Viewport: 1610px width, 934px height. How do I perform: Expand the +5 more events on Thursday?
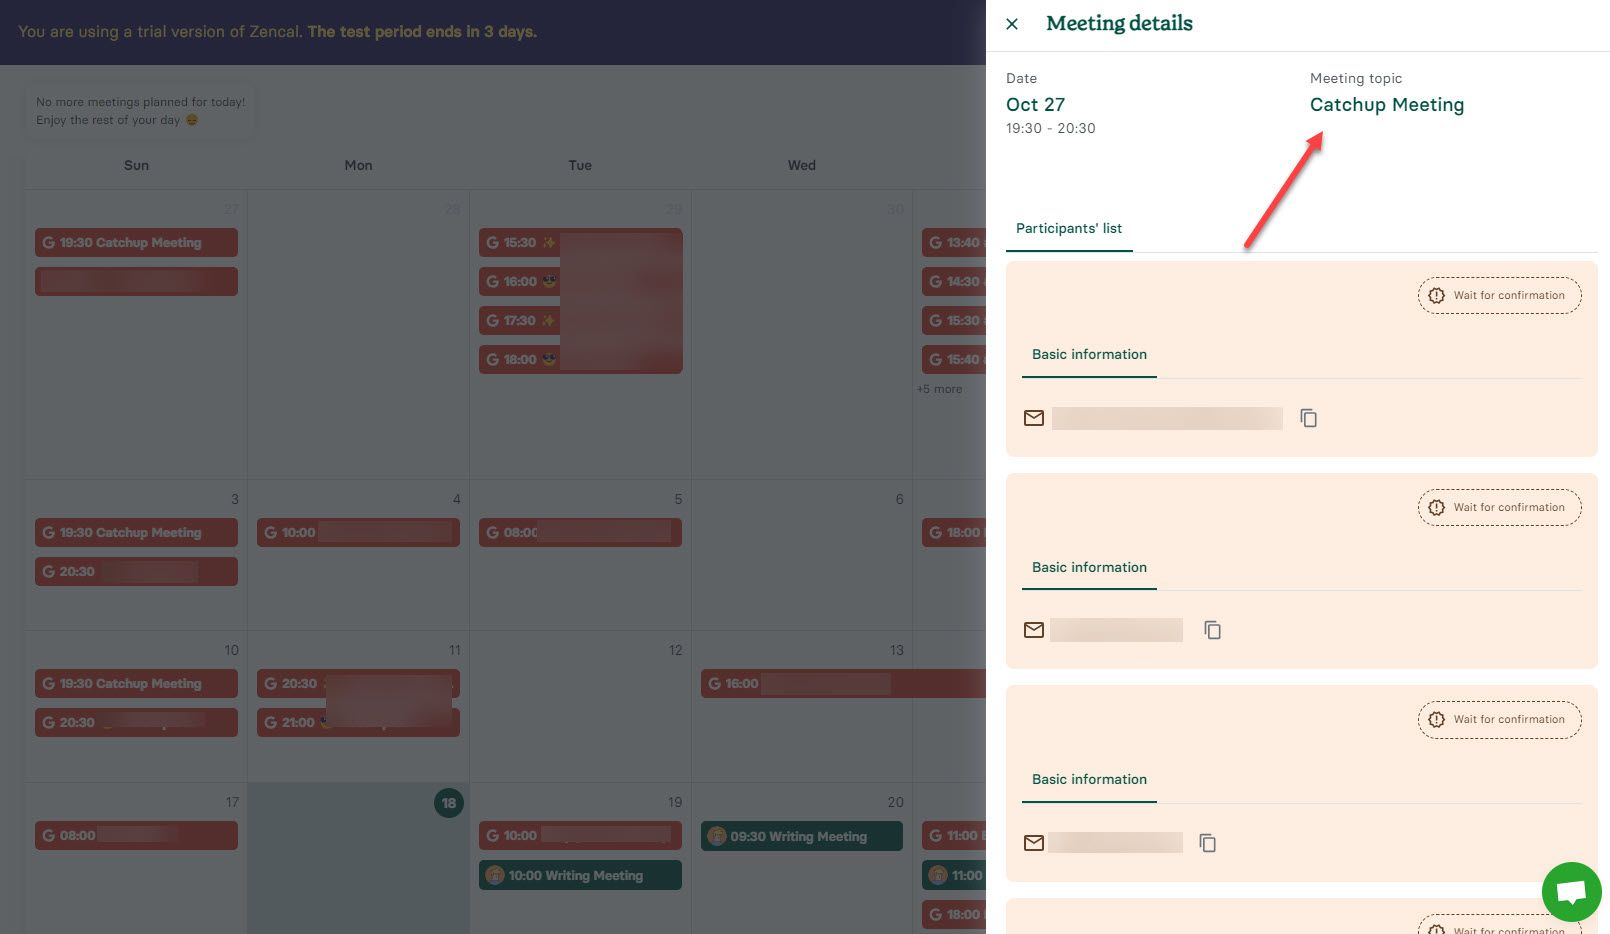coord(939,388)
